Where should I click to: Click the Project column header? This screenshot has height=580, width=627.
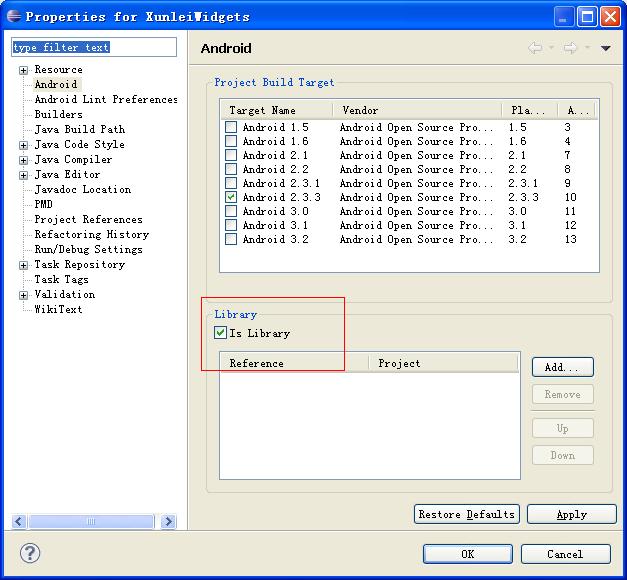point(443,363)
